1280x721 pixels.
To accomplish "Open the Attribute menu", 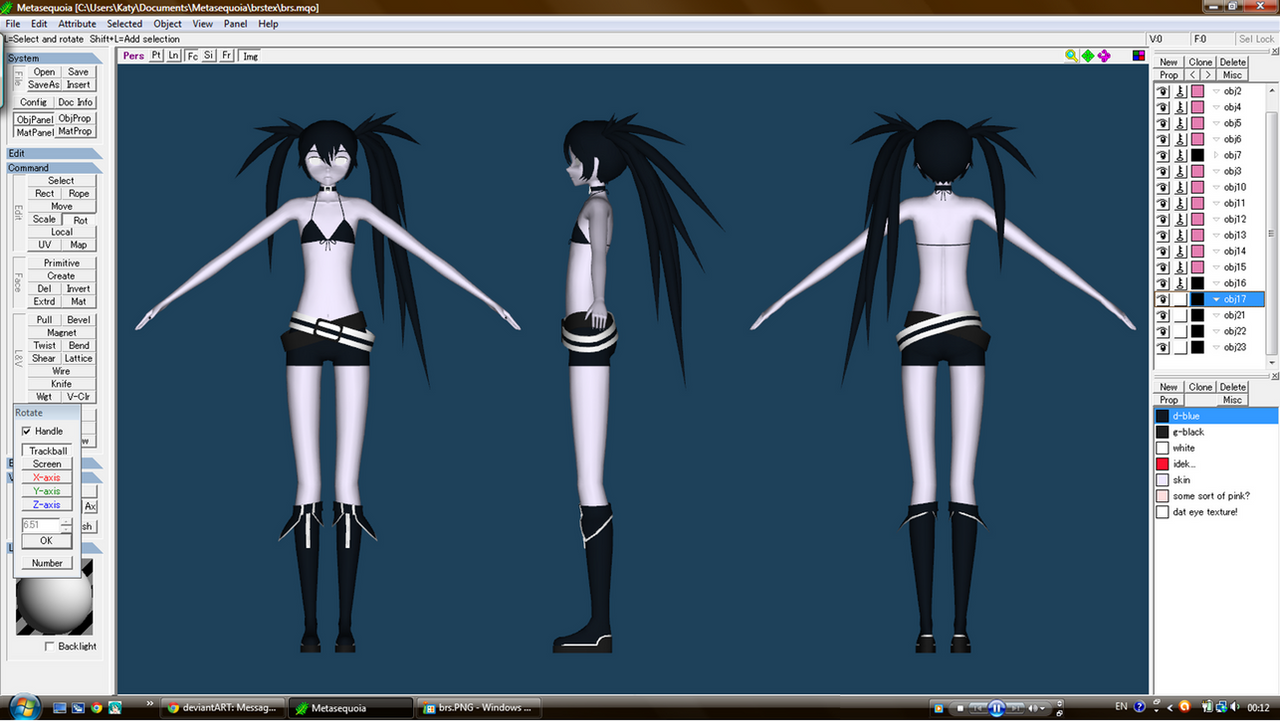I will coord(77,24).
